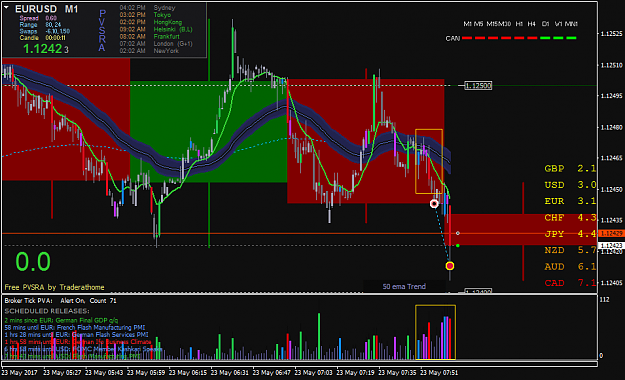
Task: Open the chart dropdown arrow beside EURUSD
Action: coord(6,8)
